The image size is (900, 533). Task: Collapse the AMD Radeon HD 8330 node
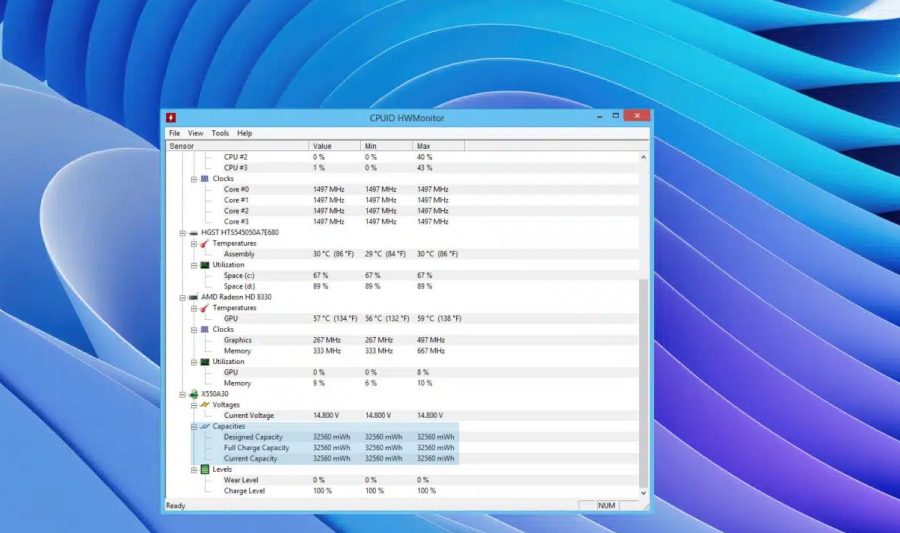pos(183,297)
